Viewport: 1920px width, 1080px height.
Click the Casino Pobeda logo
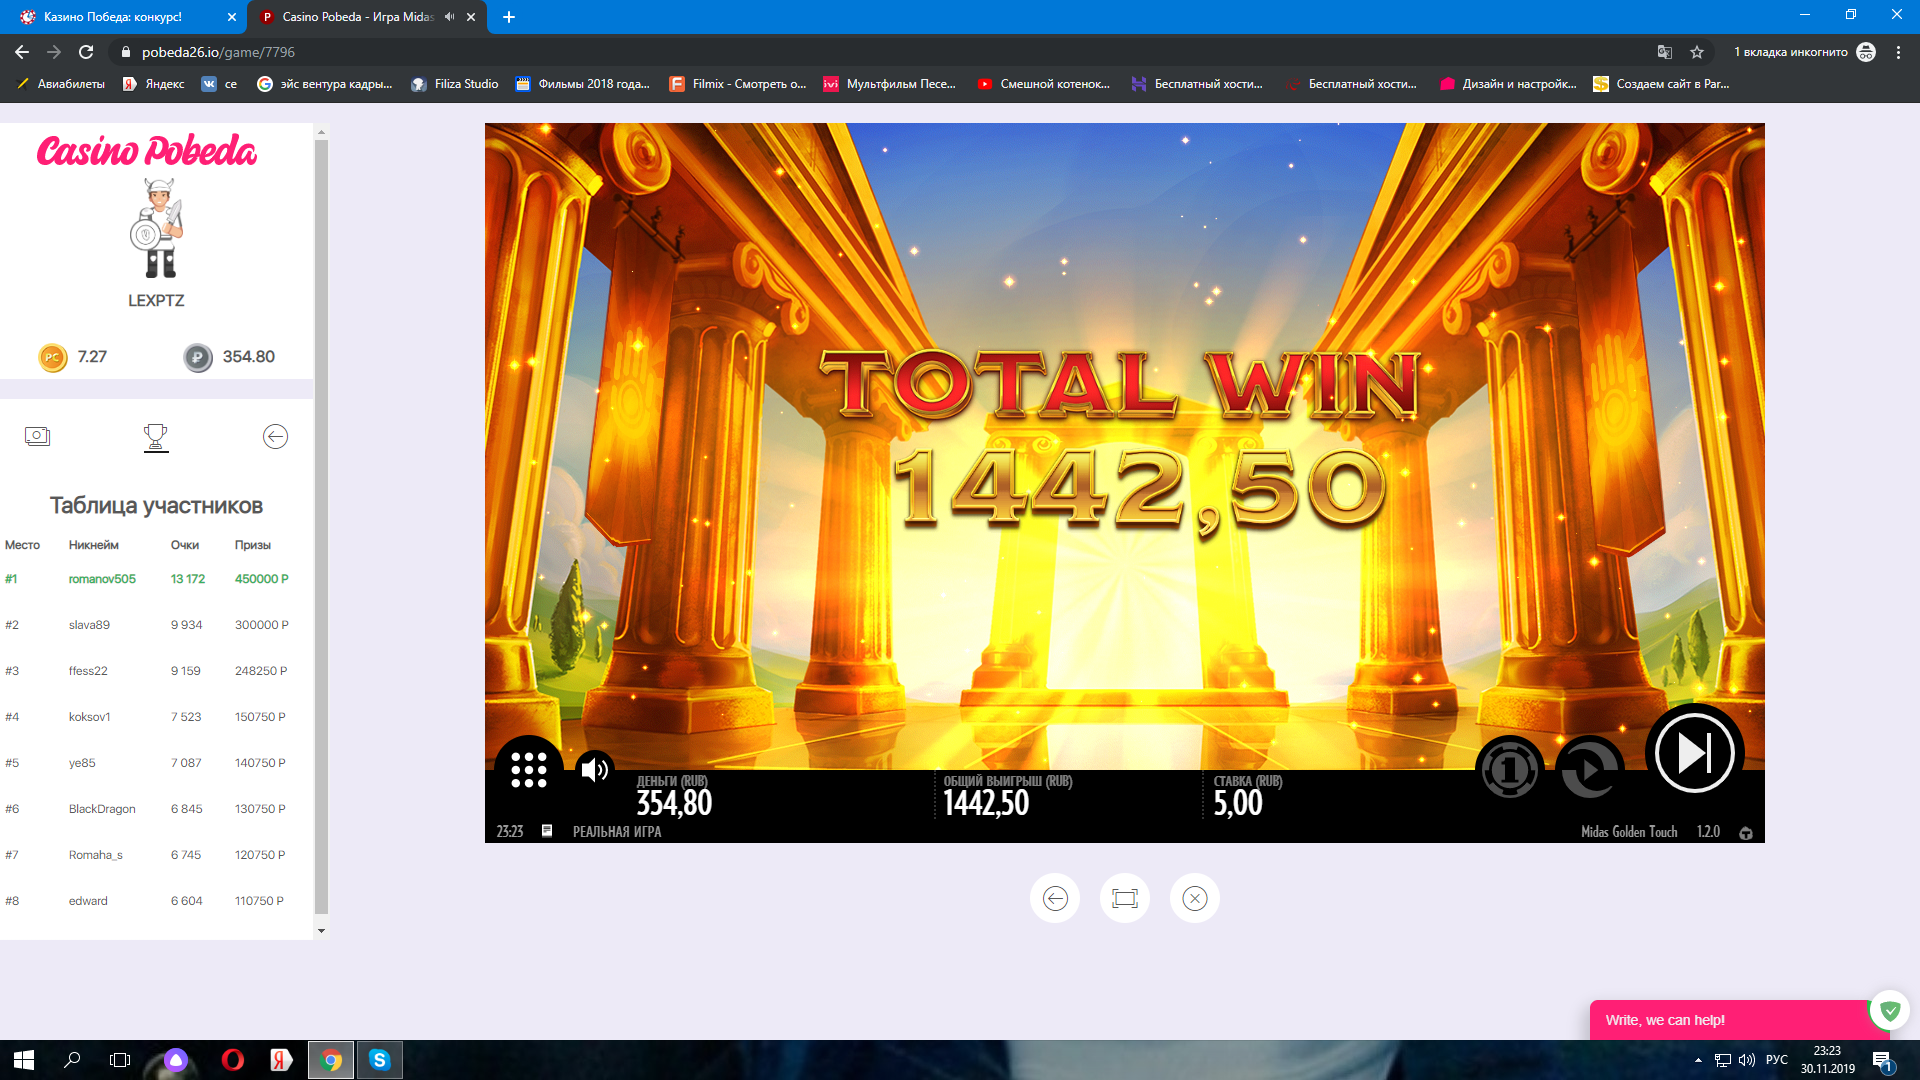click(147, 151)
